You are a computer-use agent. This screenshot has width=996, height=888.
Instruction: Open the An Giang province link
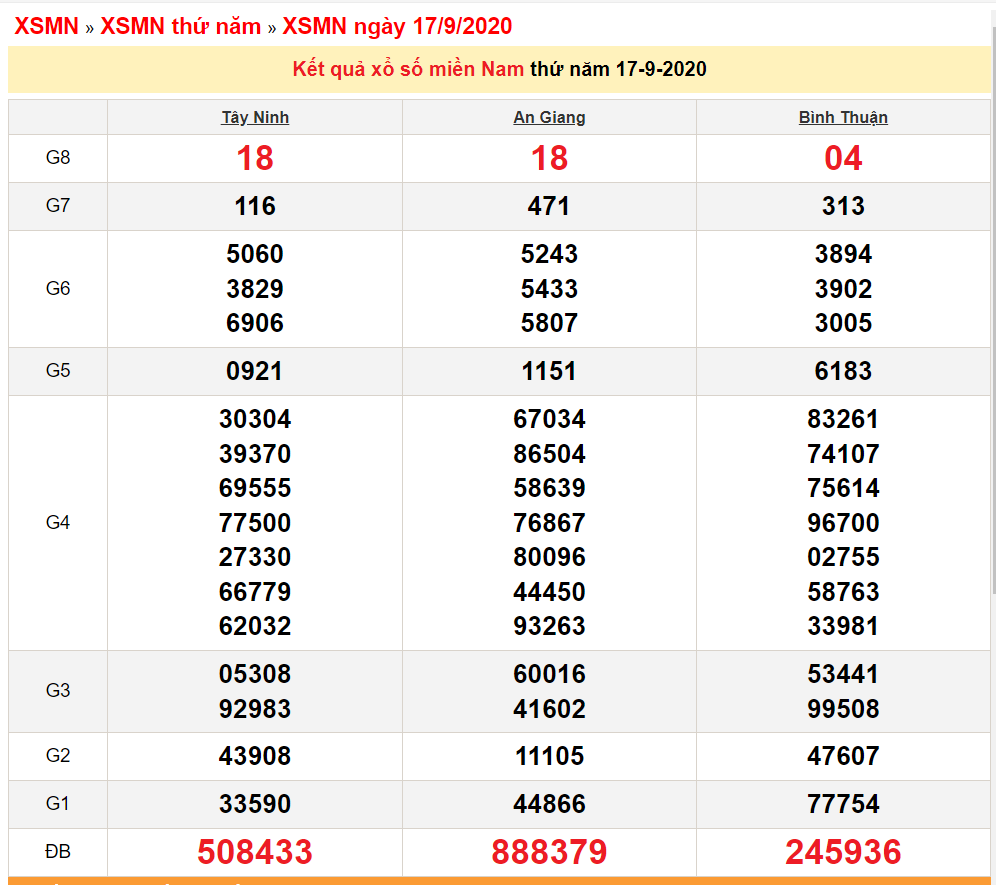[548, 117]
